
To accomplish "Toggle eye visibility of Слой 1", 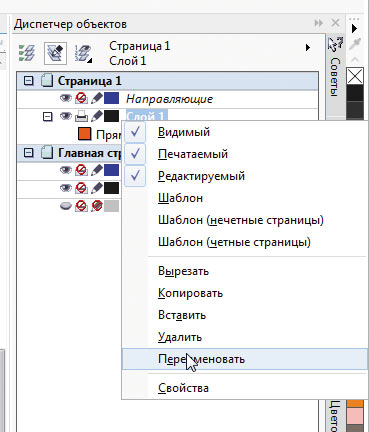I will (66, 116).
